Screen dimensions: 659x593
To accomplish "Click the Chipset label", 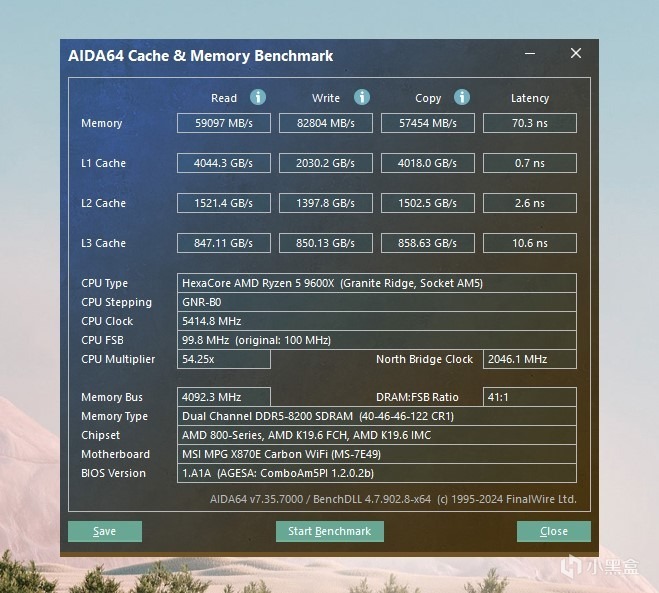I will point(100,435).
